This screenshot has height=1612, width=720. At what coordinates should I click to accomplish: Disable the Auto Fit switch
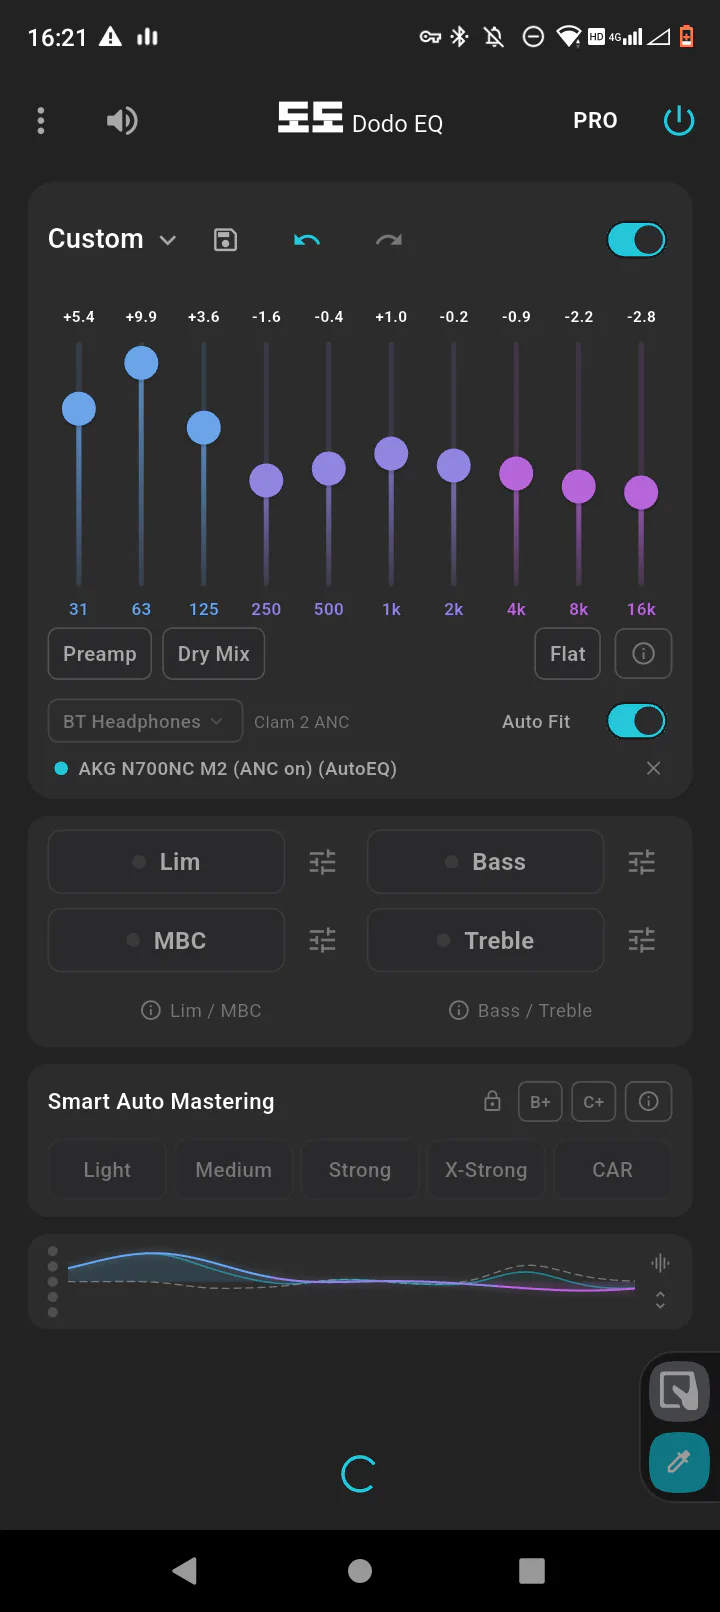tap(636, 721)
